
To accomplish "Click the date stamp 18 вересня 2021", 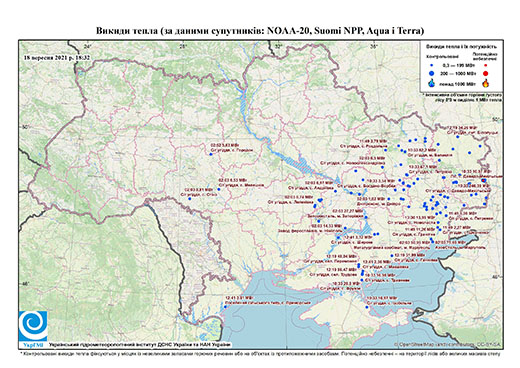I will 57,57.
